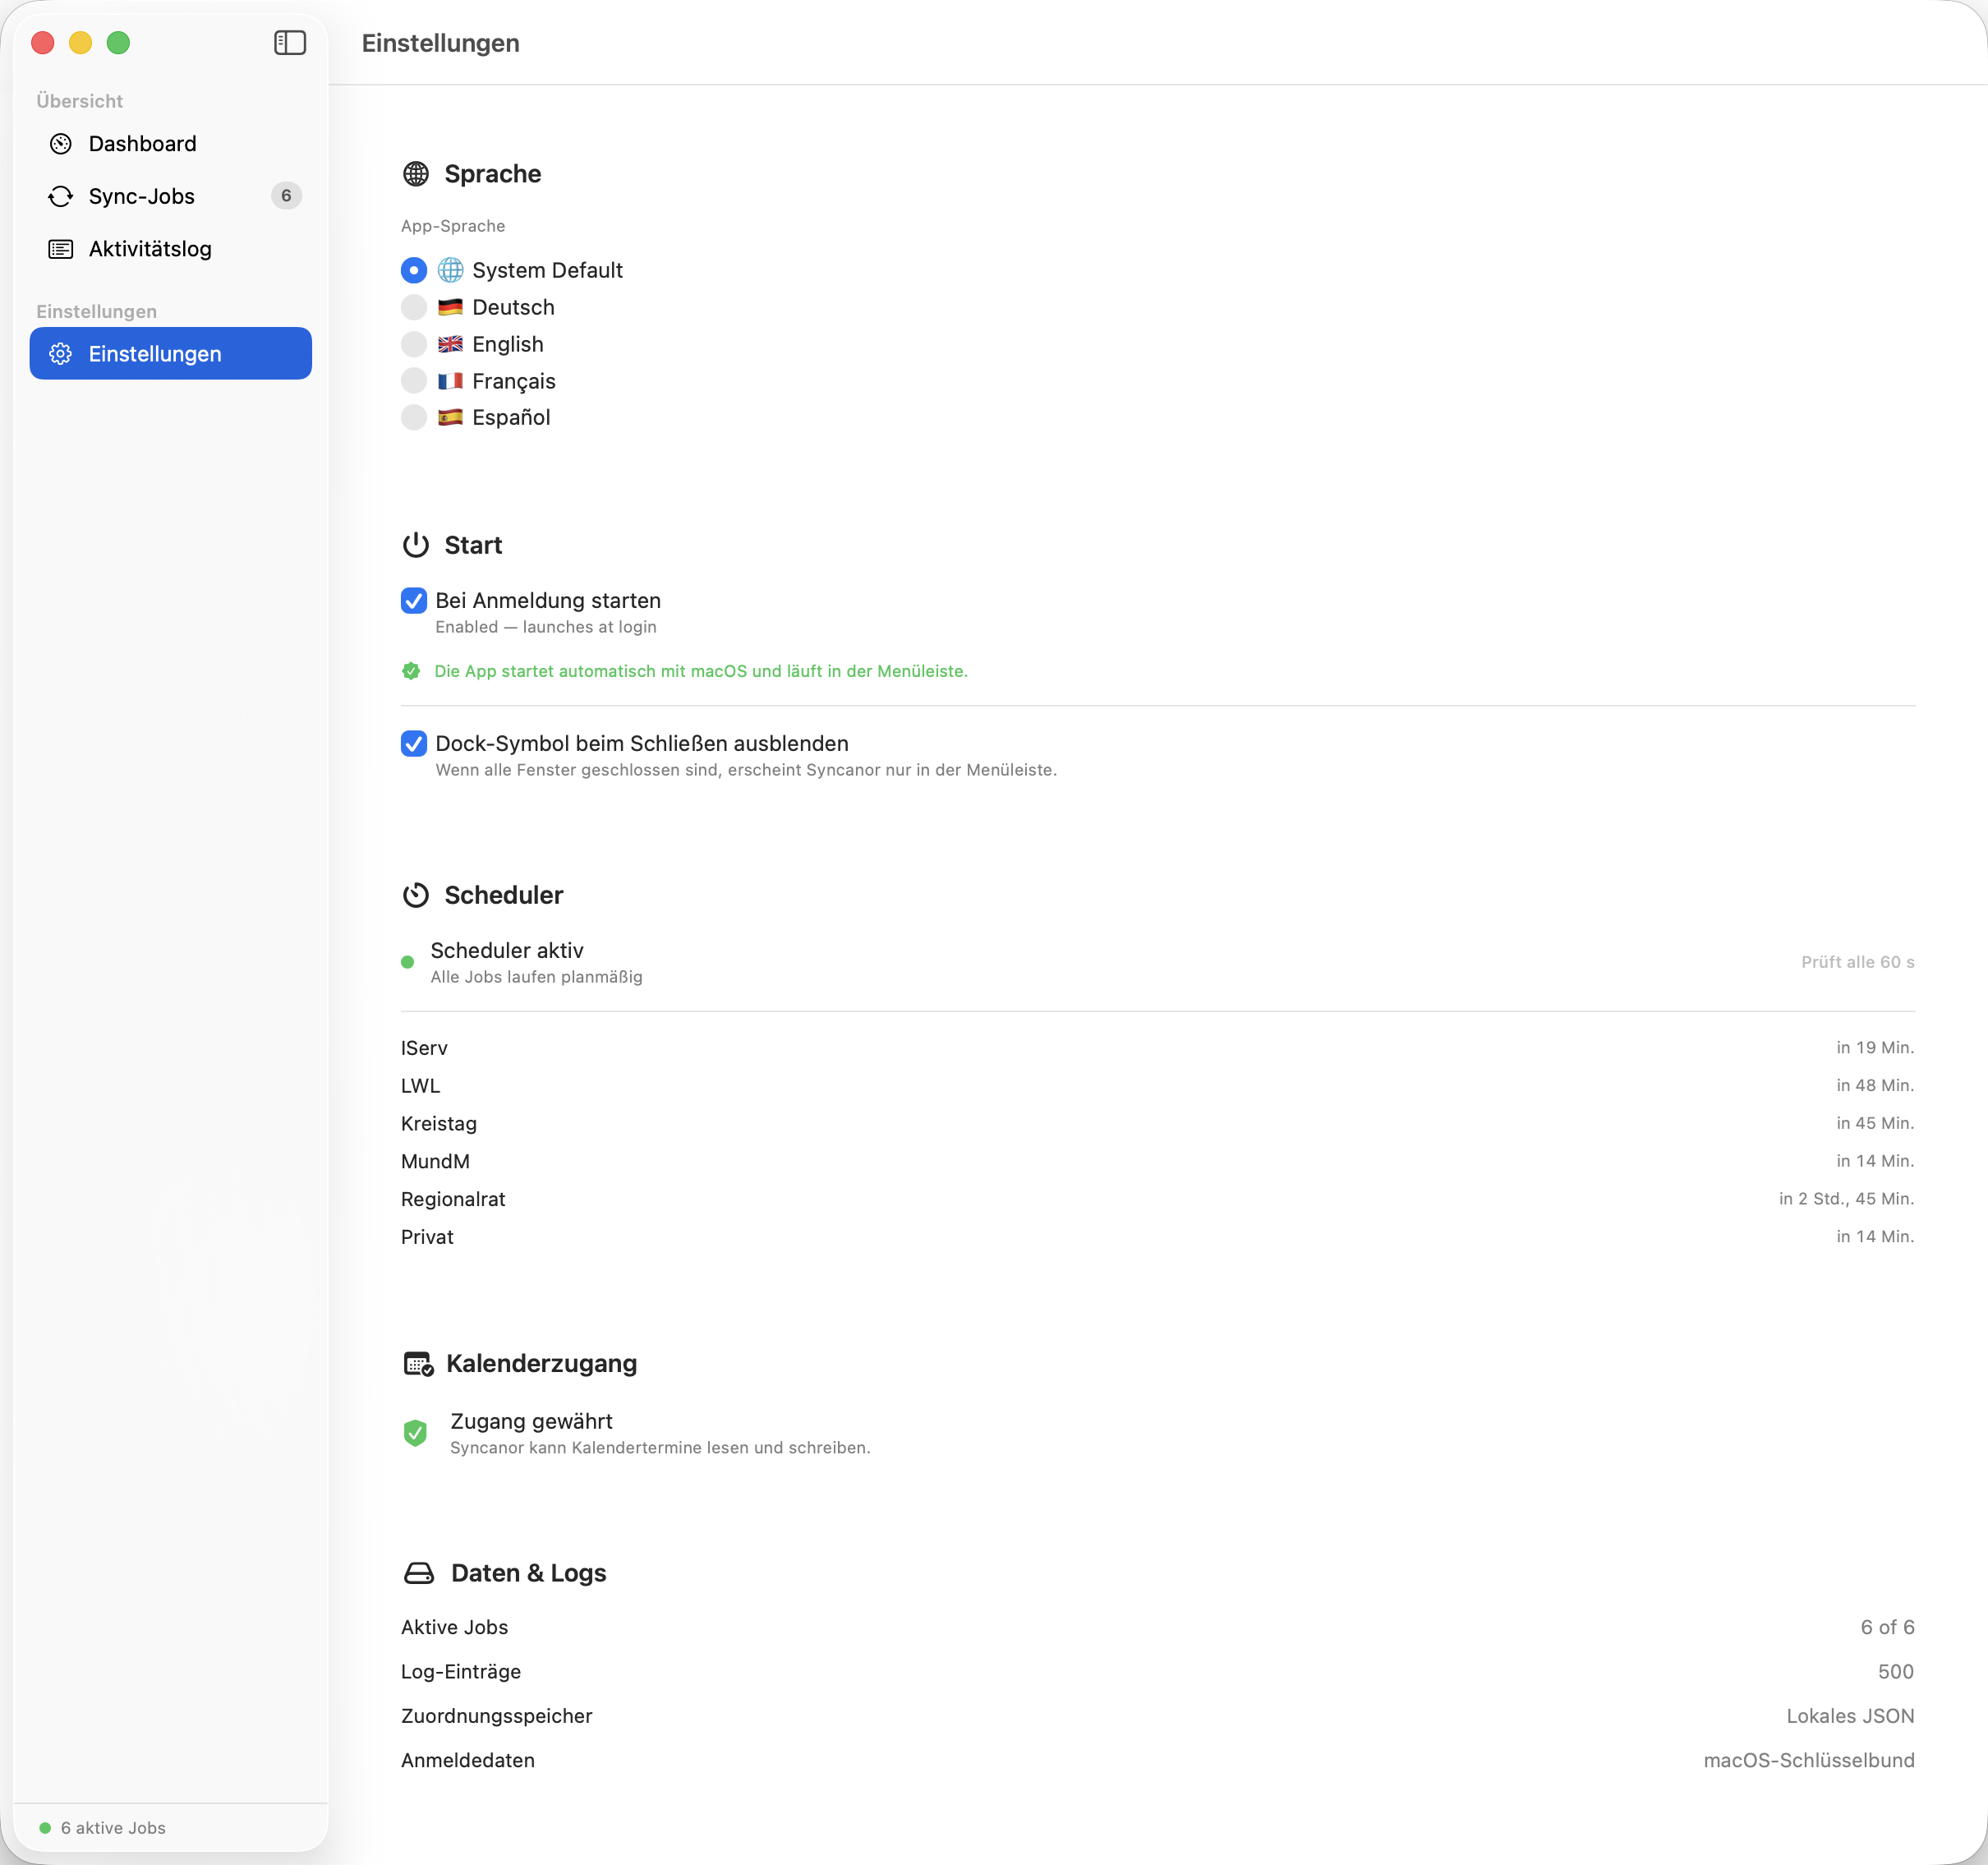The width and height of the screenshot is (1988, 1865).
Task: Click the Aktivitätslog list icon
Action: pos(61,249)
